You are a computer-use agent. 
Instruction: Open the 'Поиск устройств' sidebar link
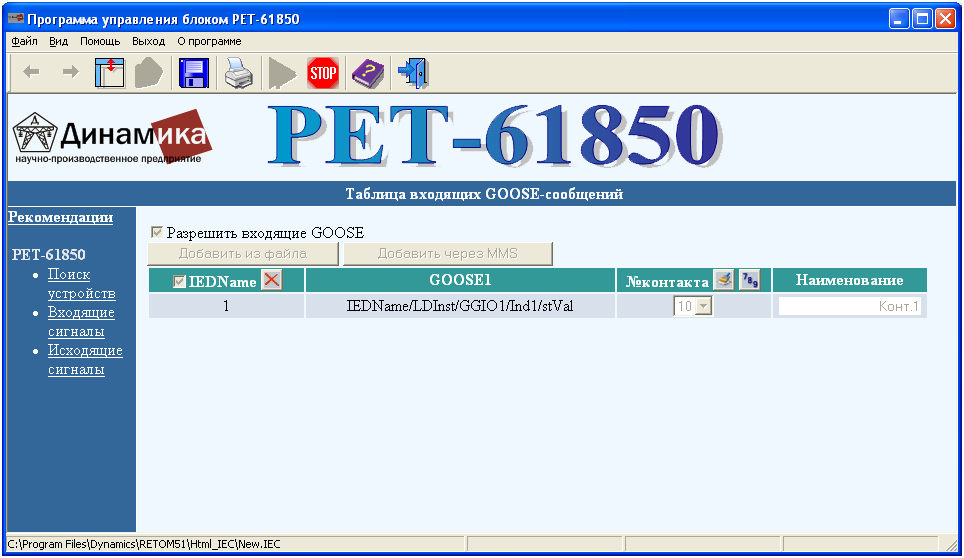point(82,284)
